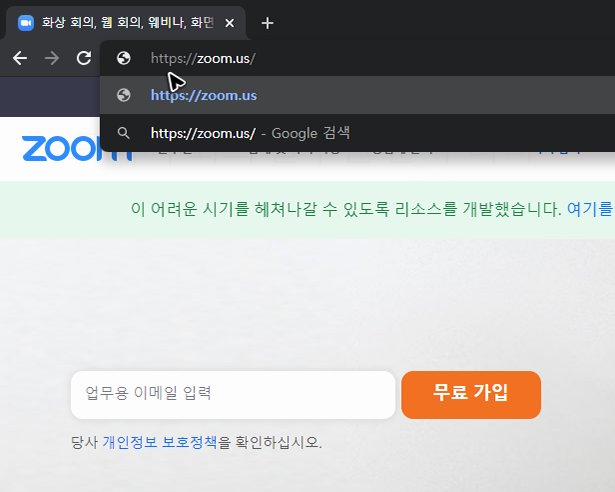Screen dimensions: 615x492
Task: Click magnifier icon in search suggestion
Action: (124, 133)
